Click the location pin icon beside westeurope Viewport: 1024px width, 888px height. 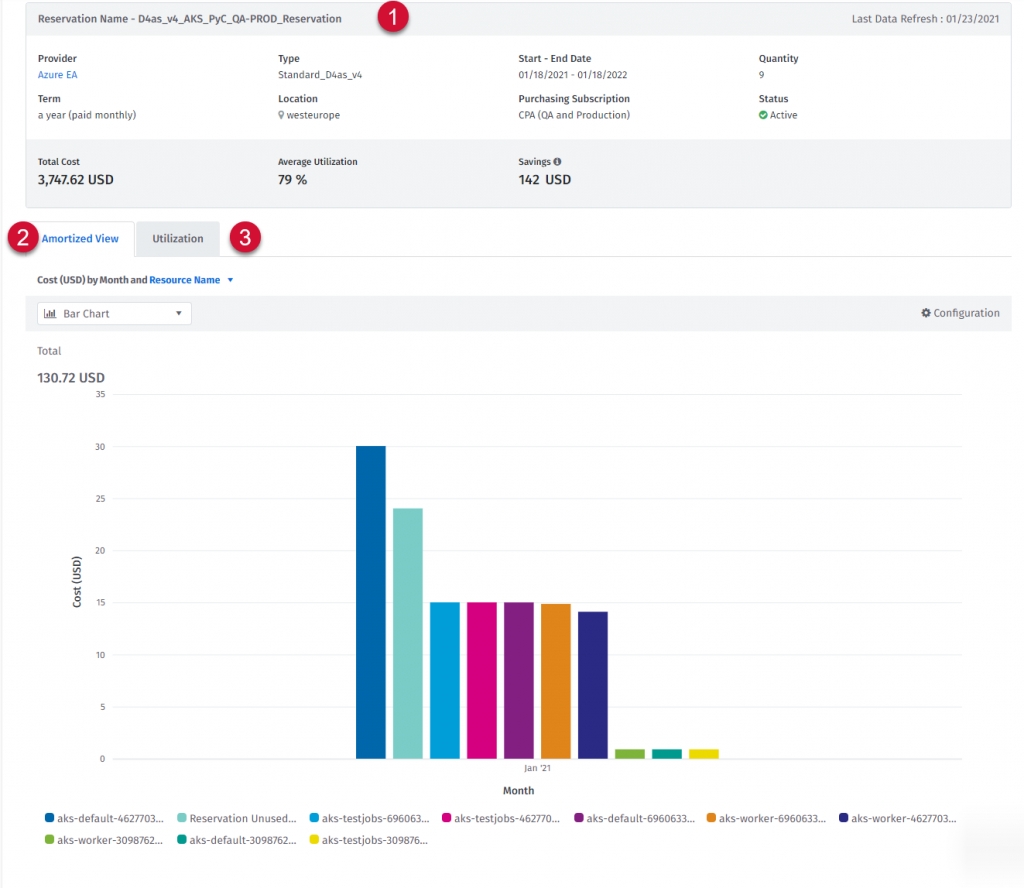(x=282, y=115)
